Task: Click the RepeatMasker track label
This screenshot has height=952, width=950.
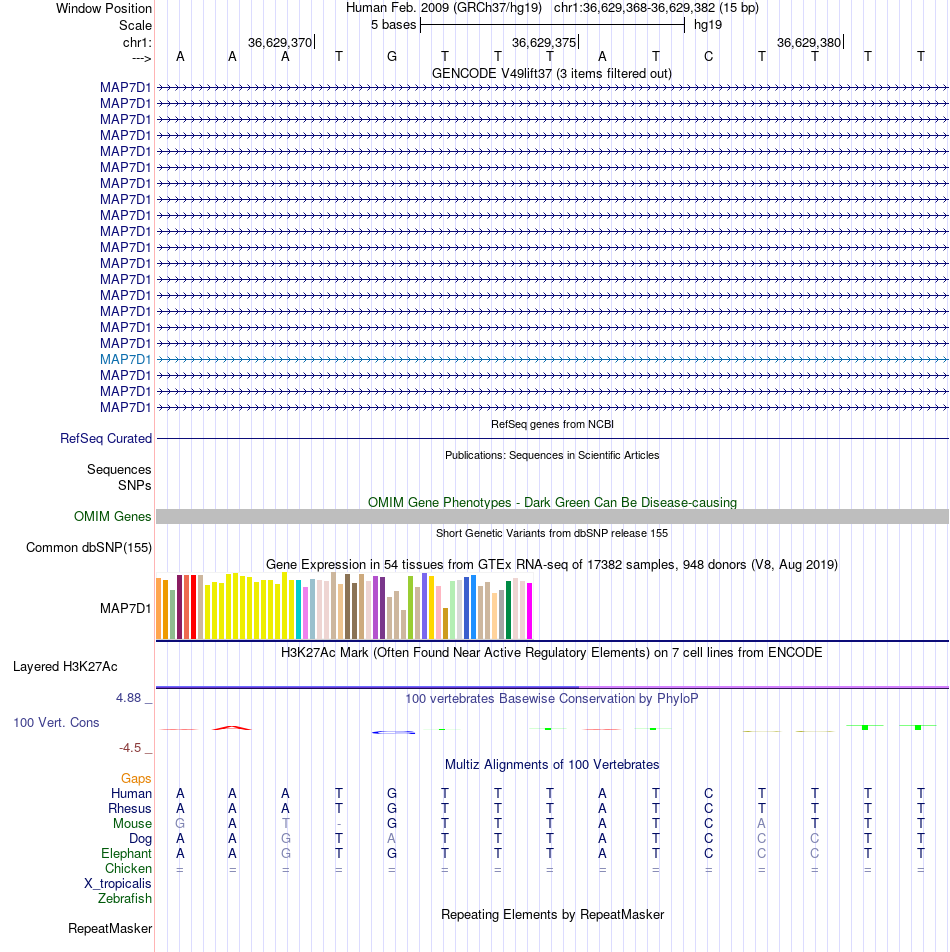Action: click(x=110, y=928)
